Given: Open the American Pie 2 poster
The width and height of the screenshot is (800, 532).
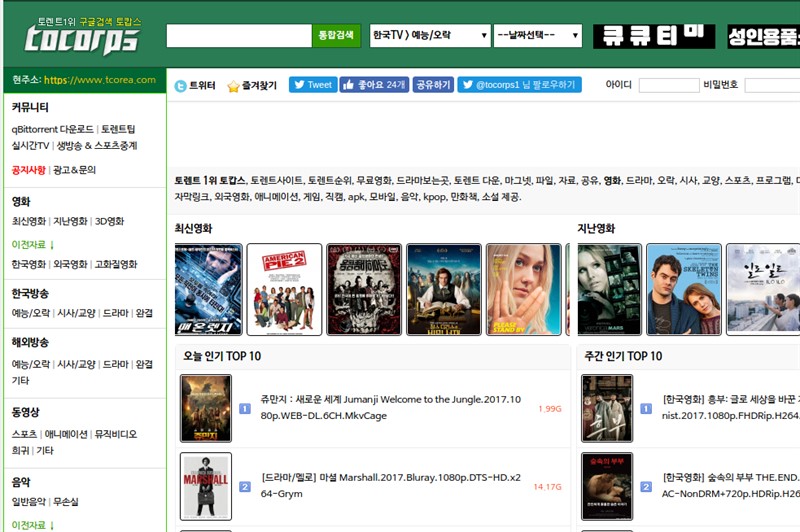Looking at the screenshot, I should pyautogui.click(x=284, y=290).
